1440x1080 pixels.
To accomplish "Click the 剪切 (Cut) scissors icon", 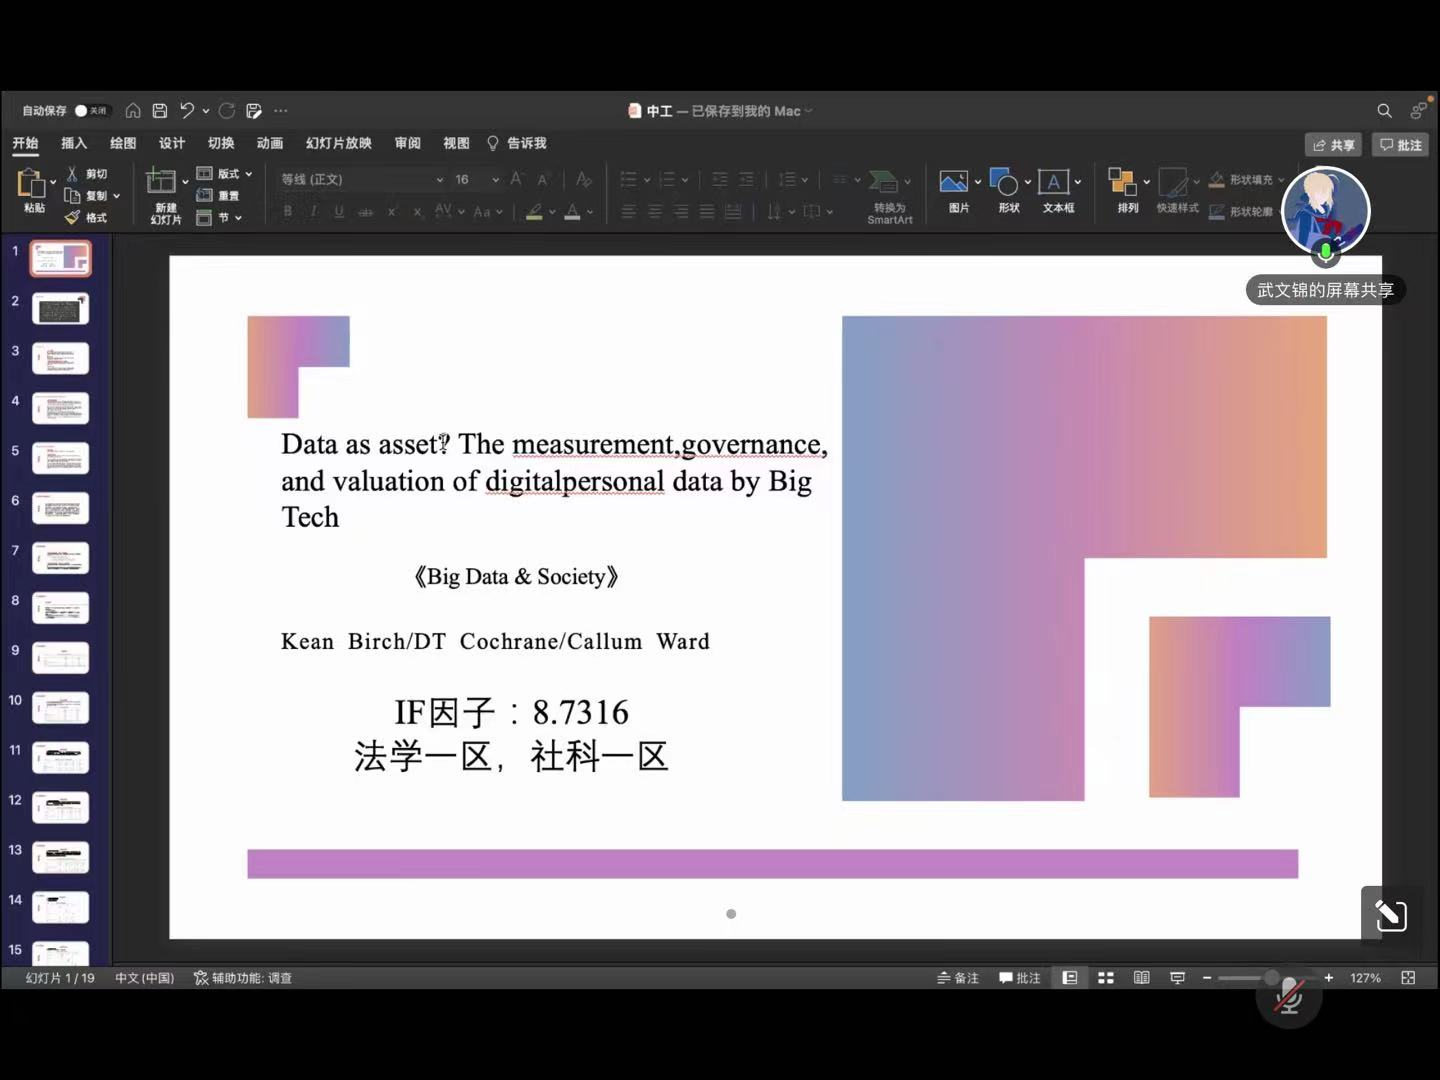I will coord(72,174).
